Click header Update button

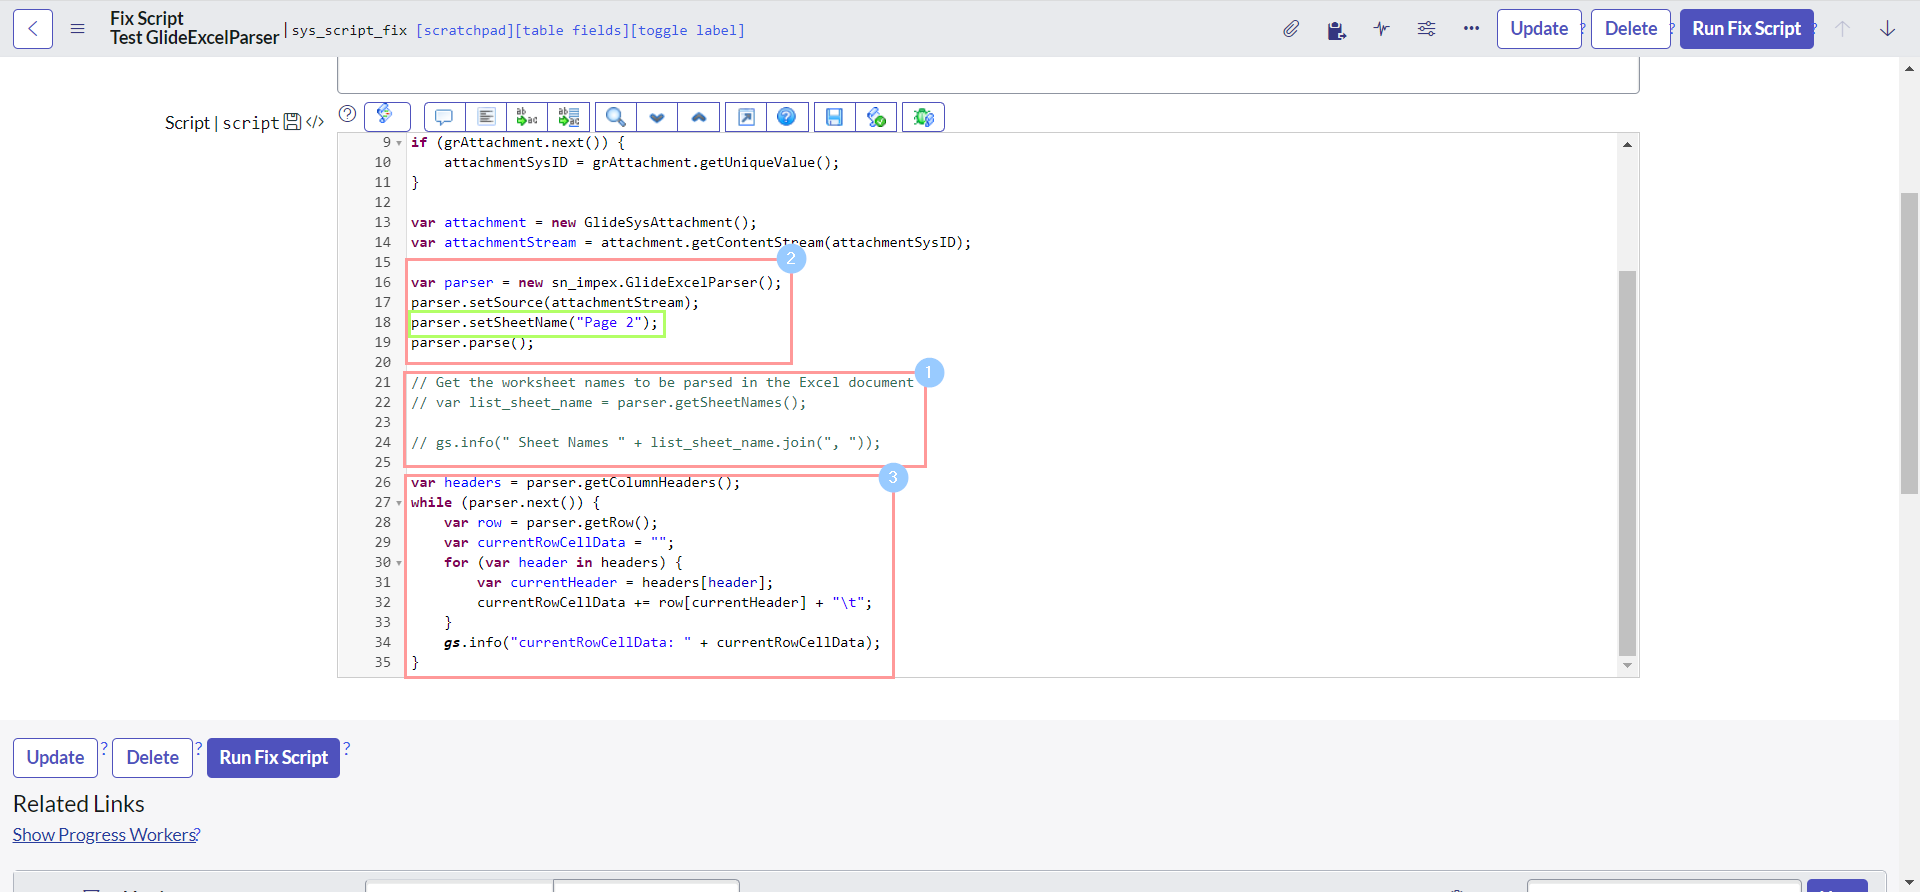click(1539, 29)
